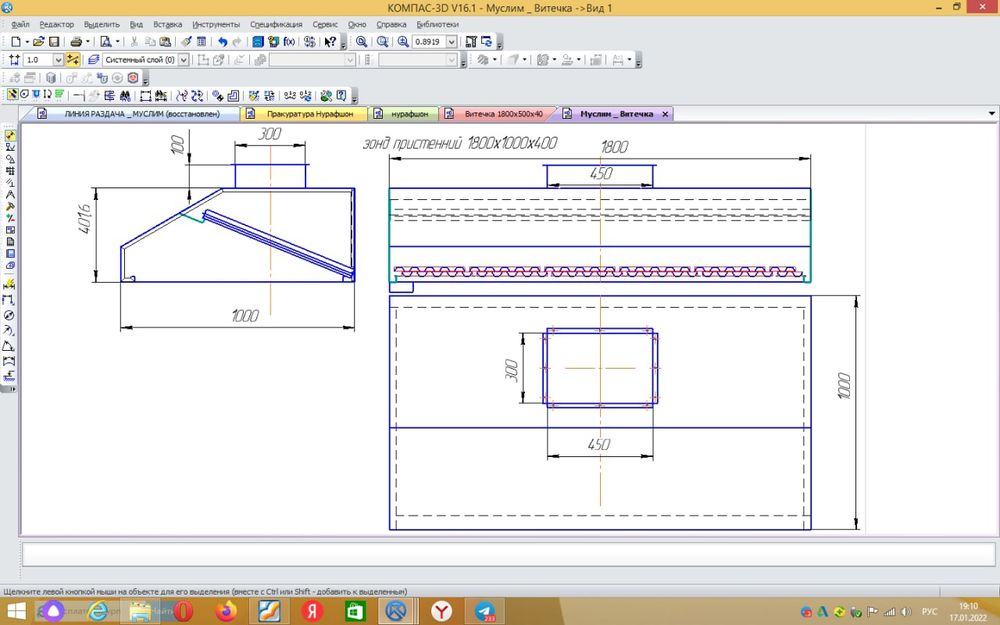Switch to the Витечка 1800x500x40 tab
Viewport: 1000px width, 625px height.
(x=503, y=114)
